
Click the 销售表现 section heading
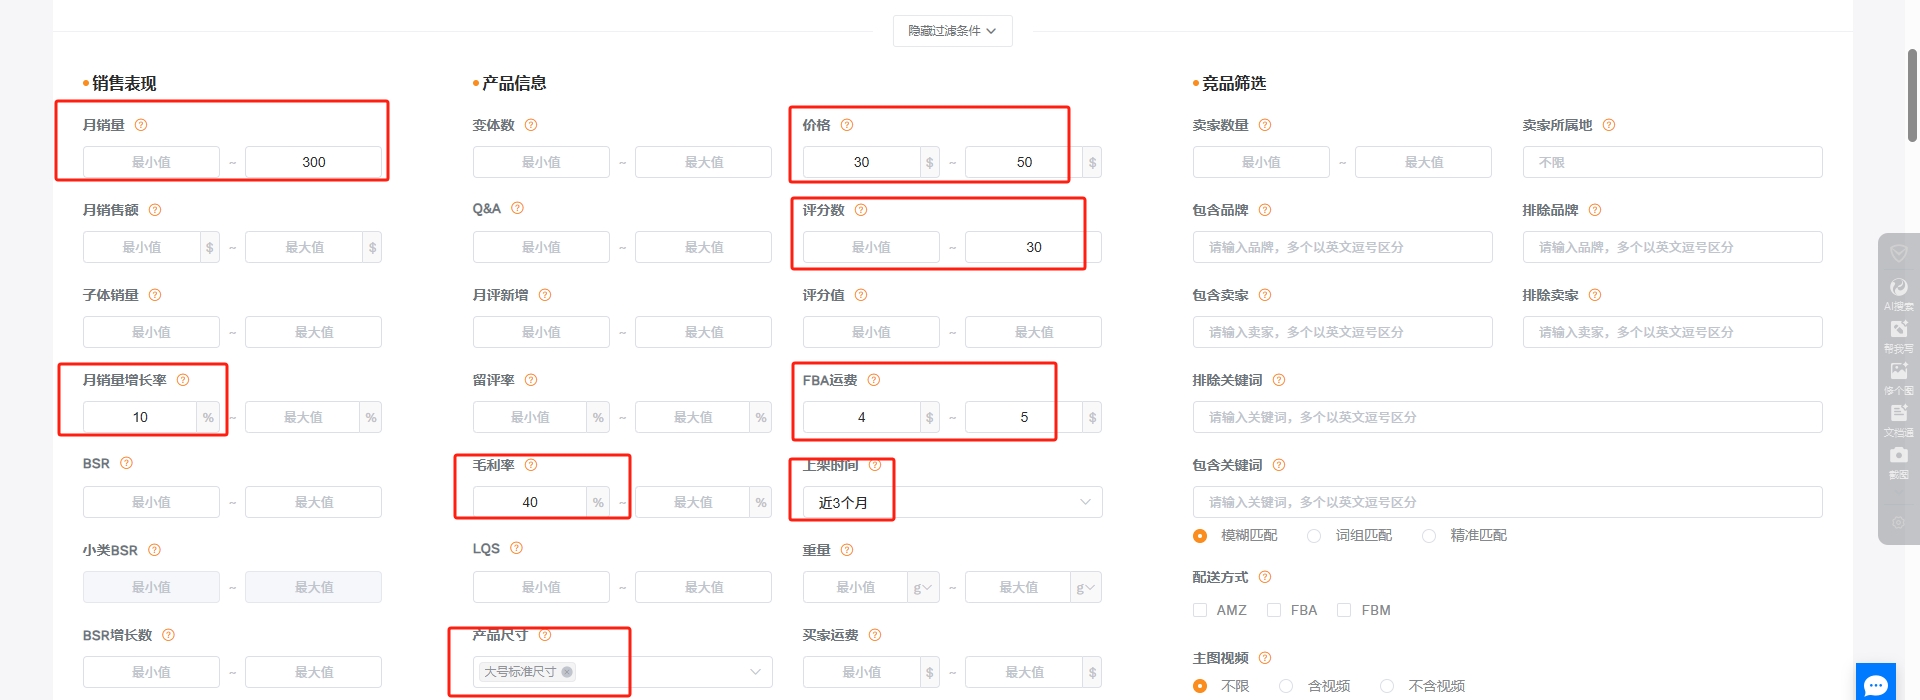point(124,83)
